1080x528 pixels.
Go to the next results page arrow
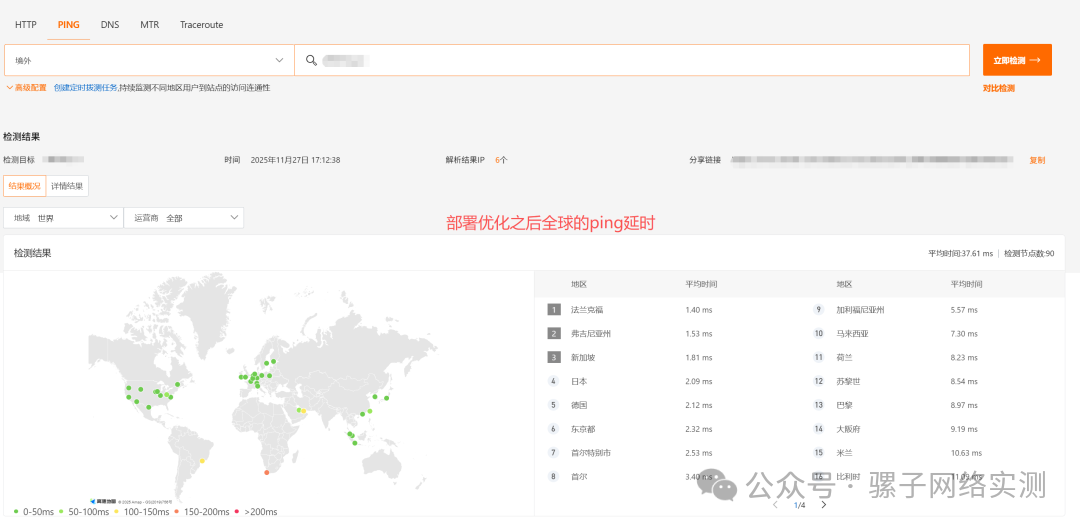click(x=823, y=505)
